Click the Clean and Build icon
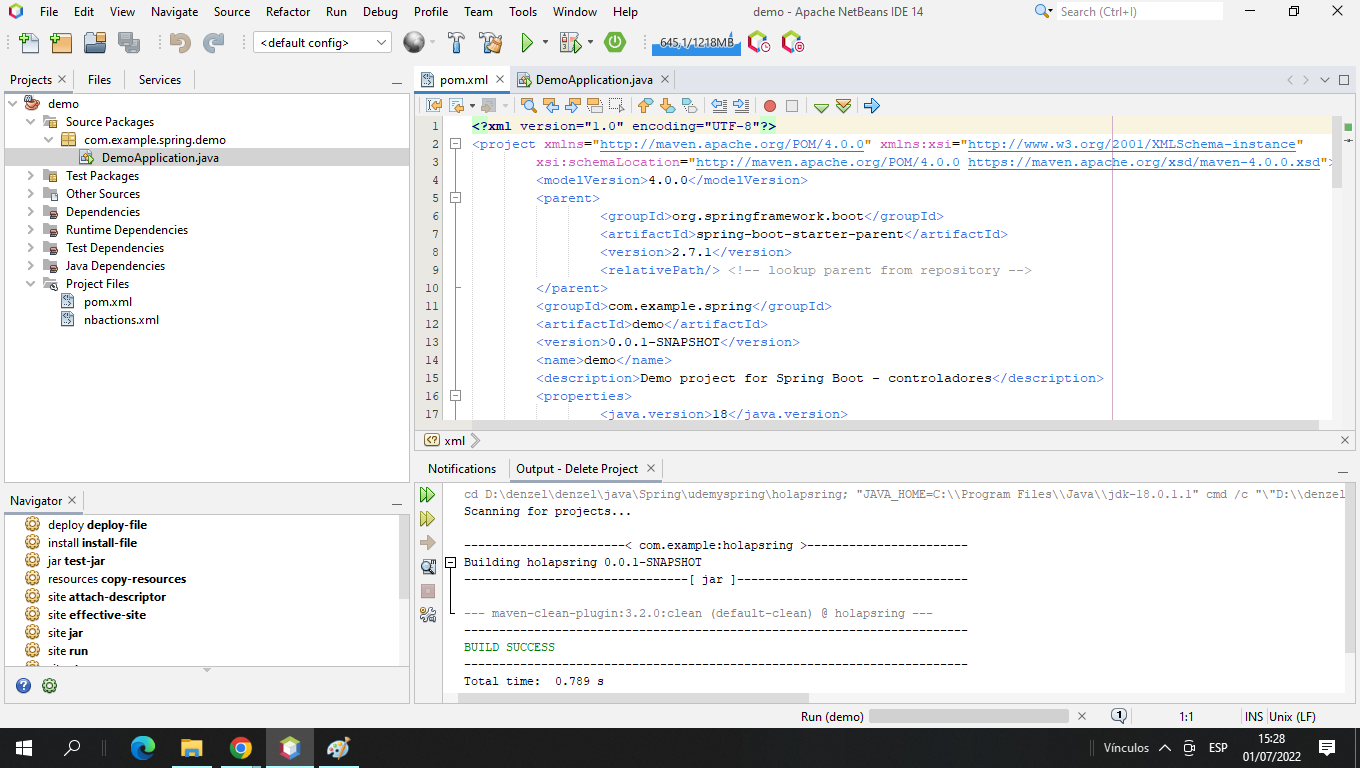The width and height of the screenshot is (1360, 768). pos(490,43)
